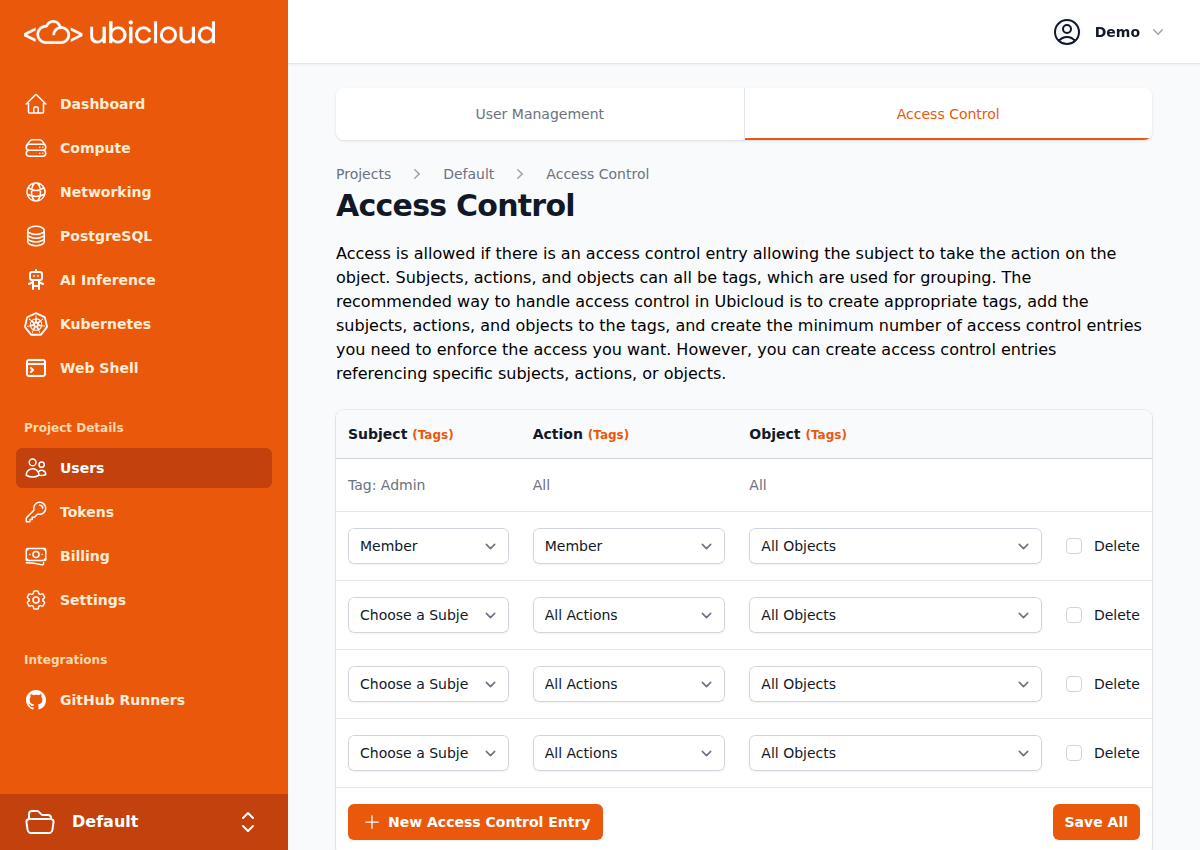The height and width of the screenshot is (850, 1200).
Task: Open Web Shell in the sidebar
Action: (144, 368)
